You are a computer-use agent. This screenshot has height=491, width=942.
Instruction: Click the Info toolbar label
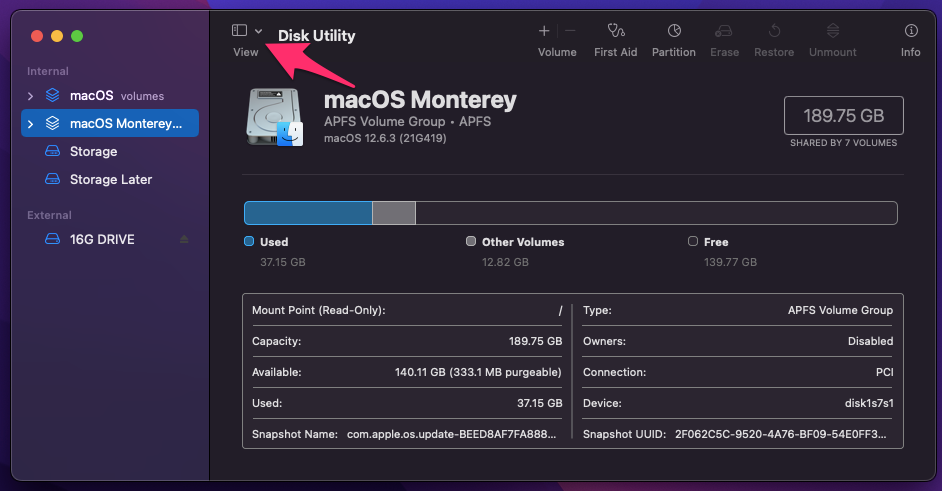[911, 52]
